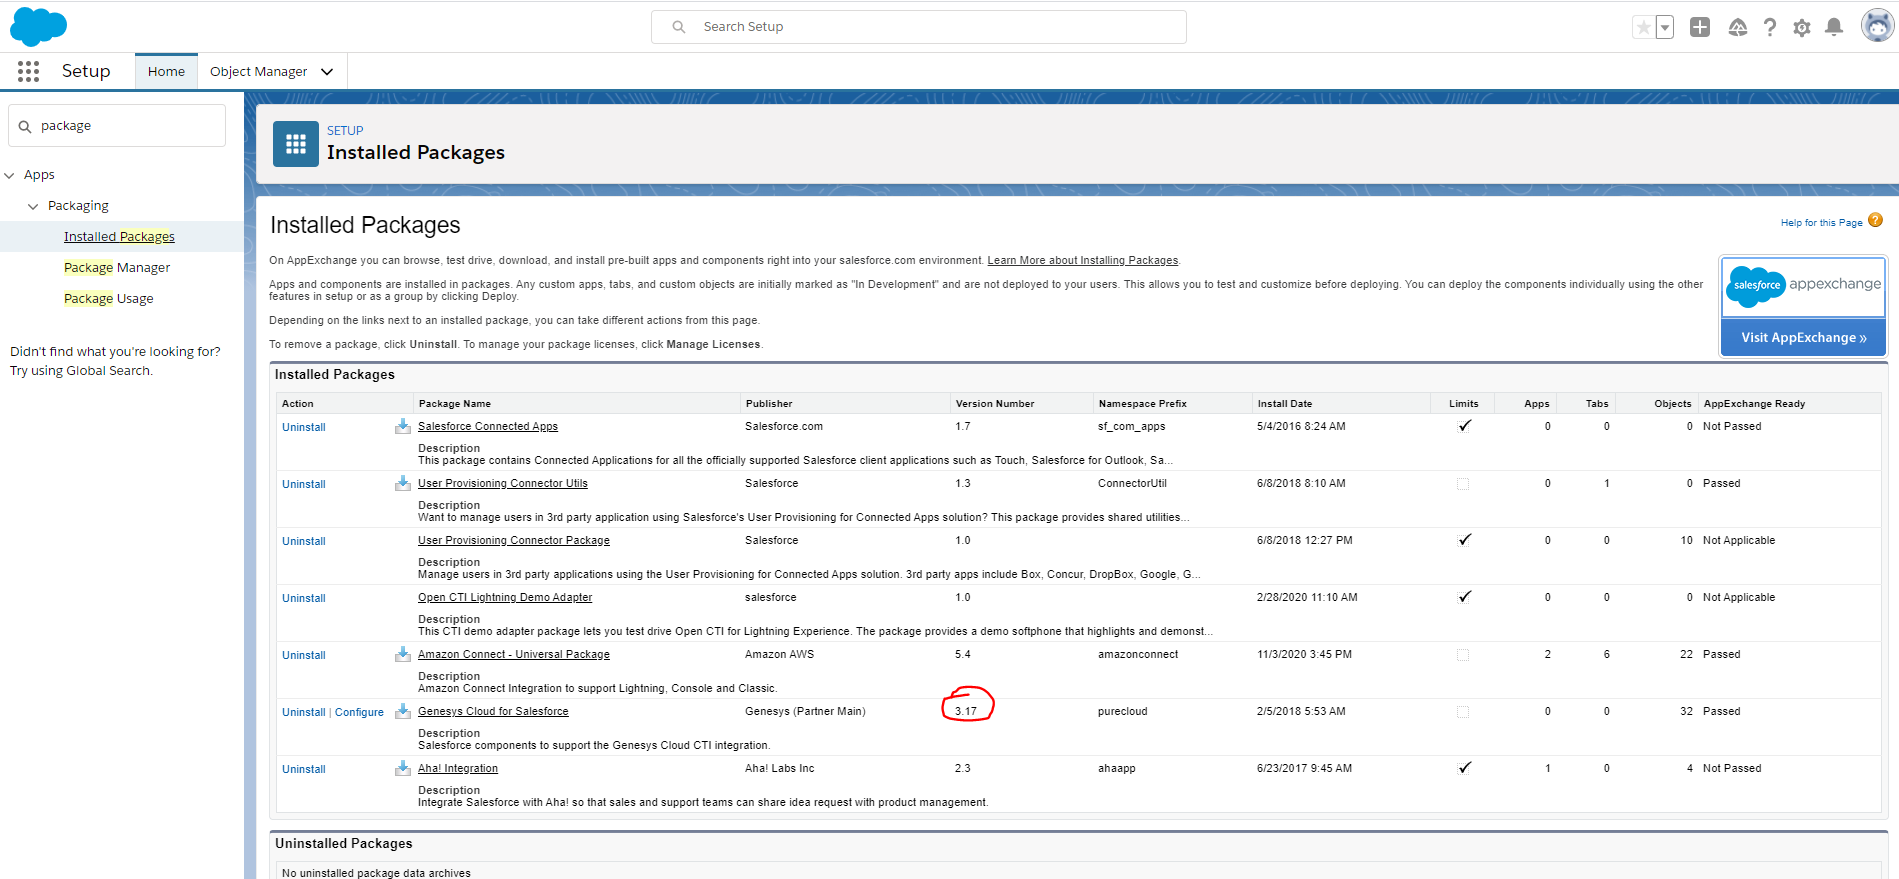Click the orange Help for this Page icon
The width and height of the screenshot is (1899, 879).
click(x=1875, y=221)
